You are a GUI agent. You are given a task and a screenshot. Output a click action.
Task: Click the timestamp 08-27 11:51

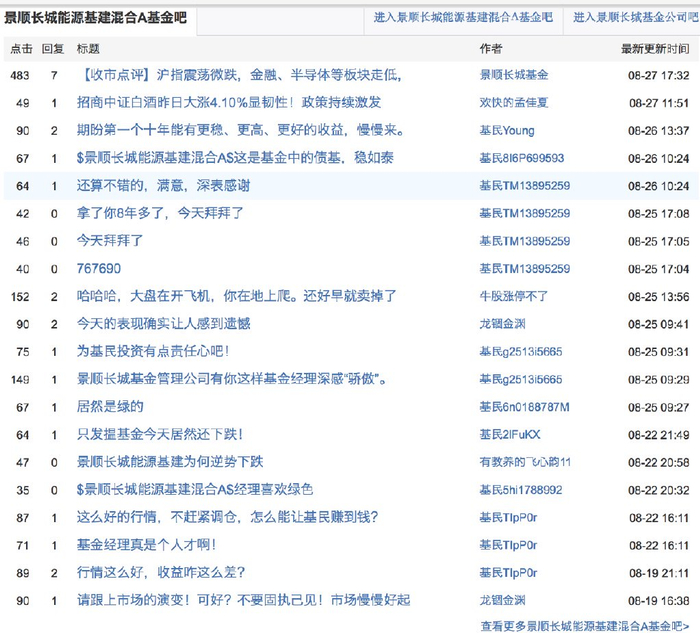pyautogui.click(x=659, y=103)
